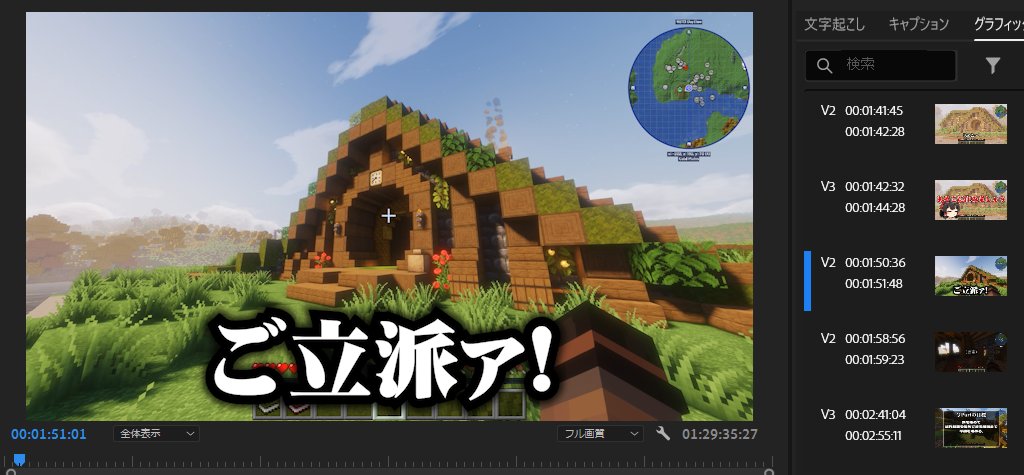
Task: Click current timecode 00:01:51:01
Action: 48,434
